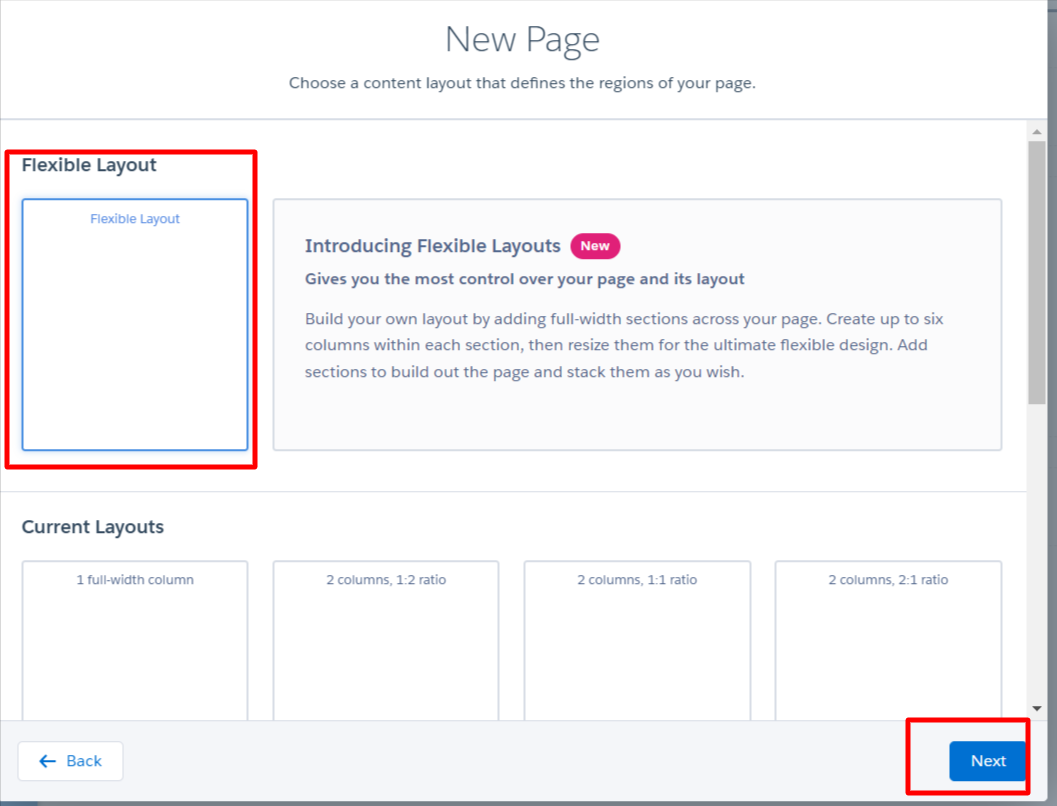Choose the 1 full-width column layout
This screenshot has width=1057, height=806.
click(135, 640)
